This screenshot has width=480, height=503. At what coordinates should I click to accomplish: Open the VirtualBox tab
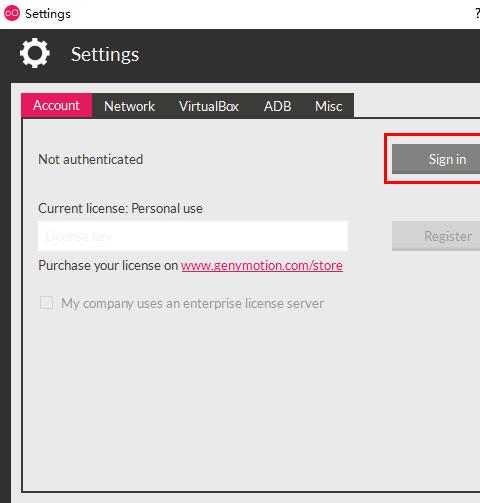pyautogui.click(x=209, y=106)
